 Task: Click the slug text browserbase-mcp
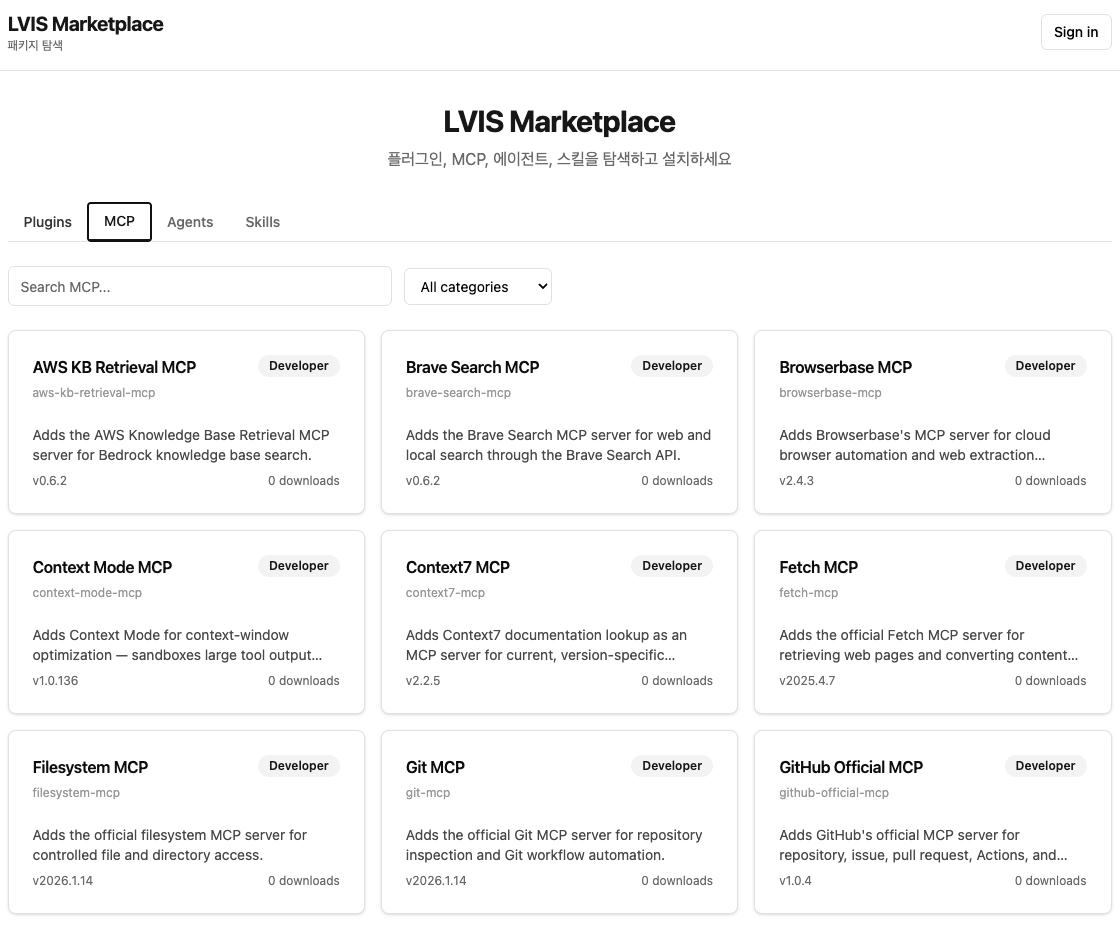click(x=830, y=393)
